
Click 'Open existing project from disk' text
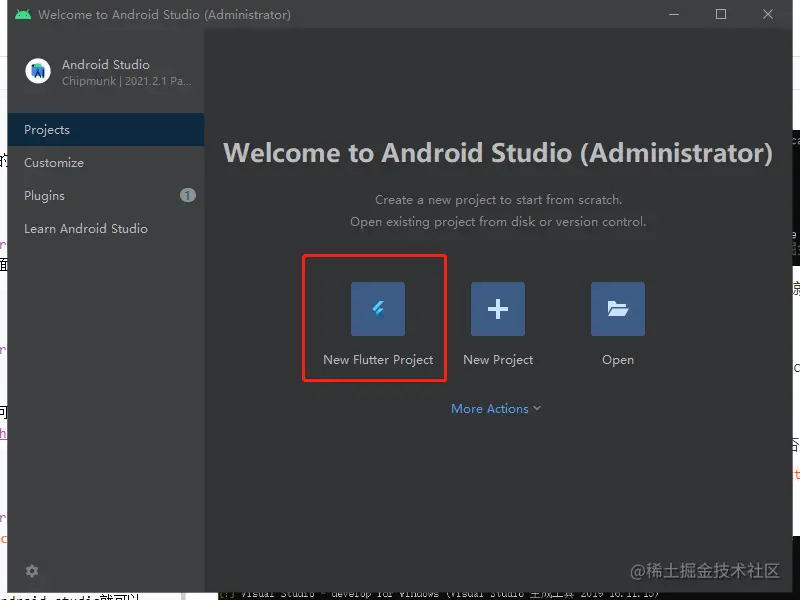pos(498,222)
